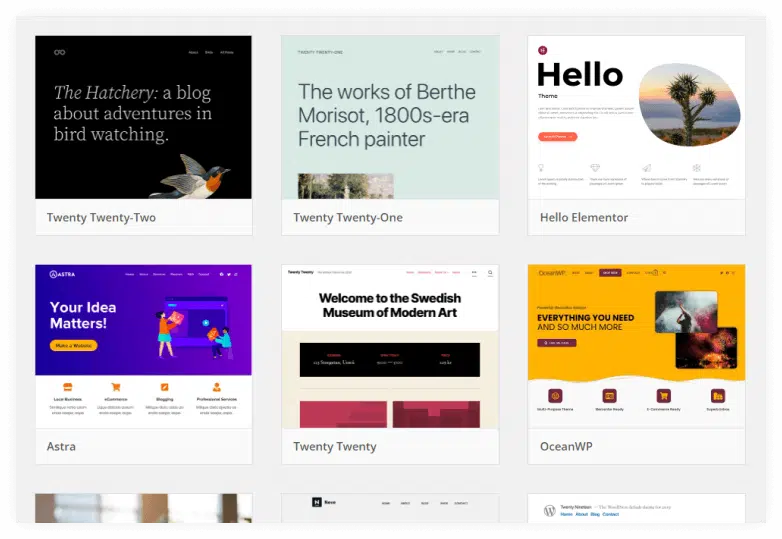Image resolution: width=782 pixels, height=539 pixels.
Task: Click the lightbulb icon in Hello preview
Action: [x=541, y=168]
